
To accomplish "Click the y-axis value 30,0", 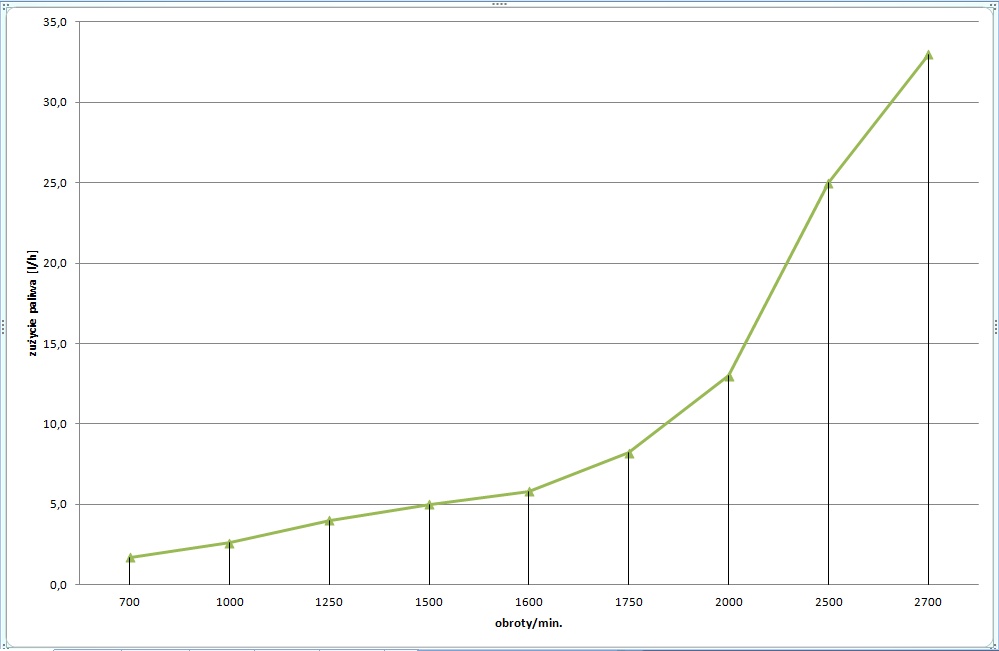I will click(55, 102).
